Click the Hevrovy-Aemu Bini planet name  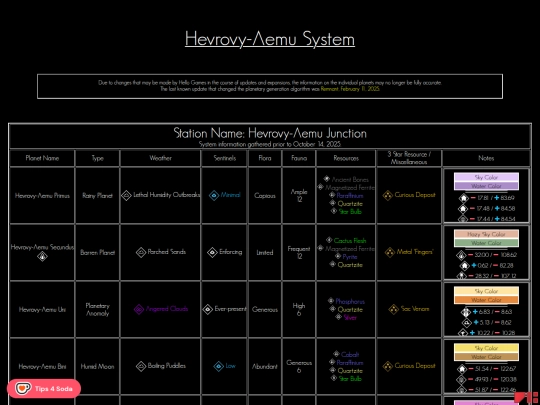pyautogui.click(x=42, y=366)
